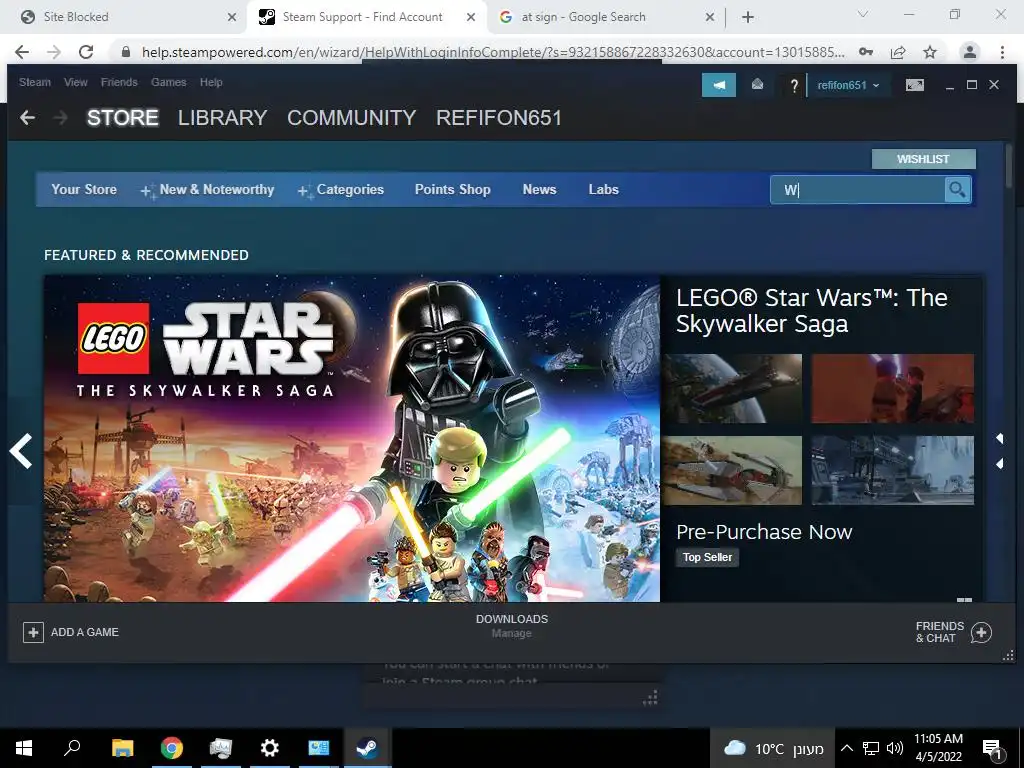View the lightsaber duel screenshot thumbnail
The height and width of the screenshot is (768, 1024).
coord(893,389)
